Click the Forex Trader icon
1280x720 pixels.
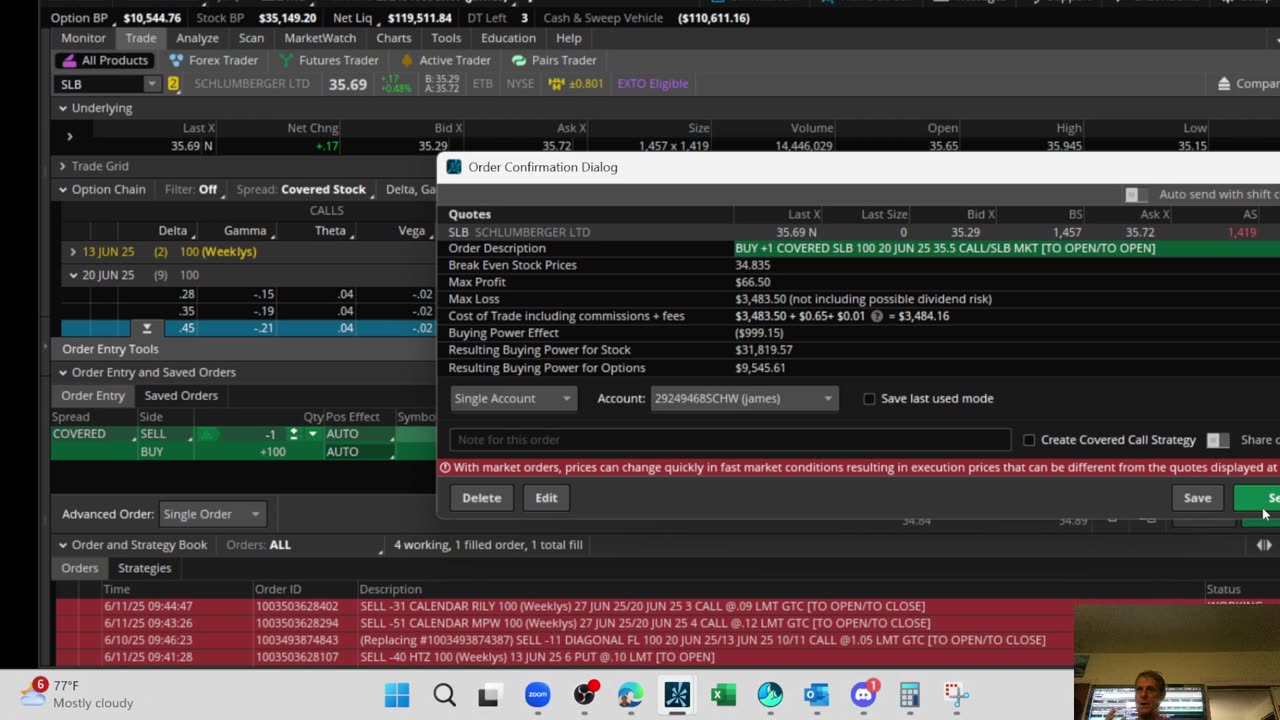(176, 61)
